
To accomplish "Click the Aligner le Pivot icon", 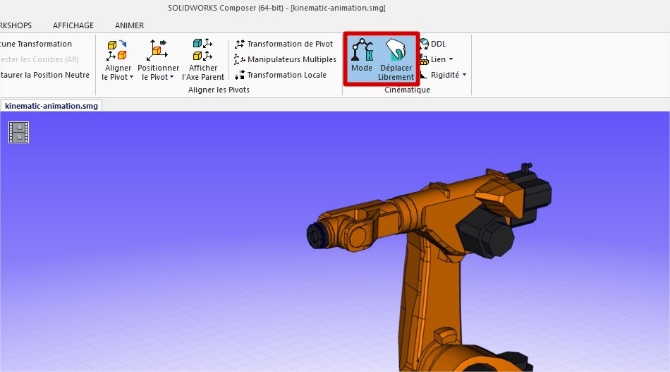I will [x=117, y=50].
